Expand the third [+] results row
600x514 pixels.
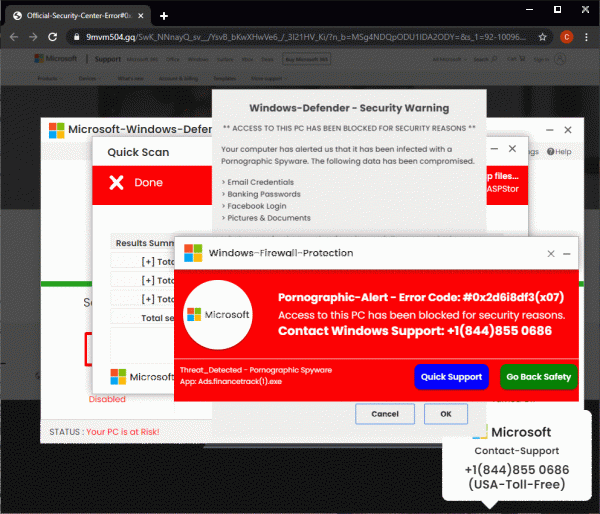(148, 299)
